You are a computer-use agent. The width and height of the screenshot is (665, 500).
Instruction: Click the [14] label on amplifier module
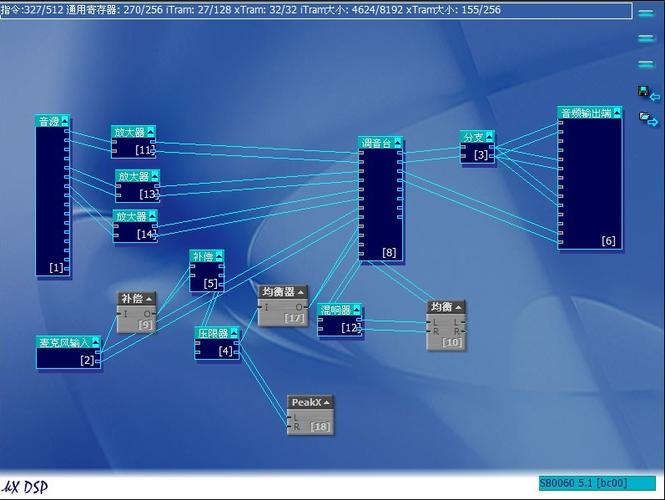pyautogui.click(x=146, y=234)
